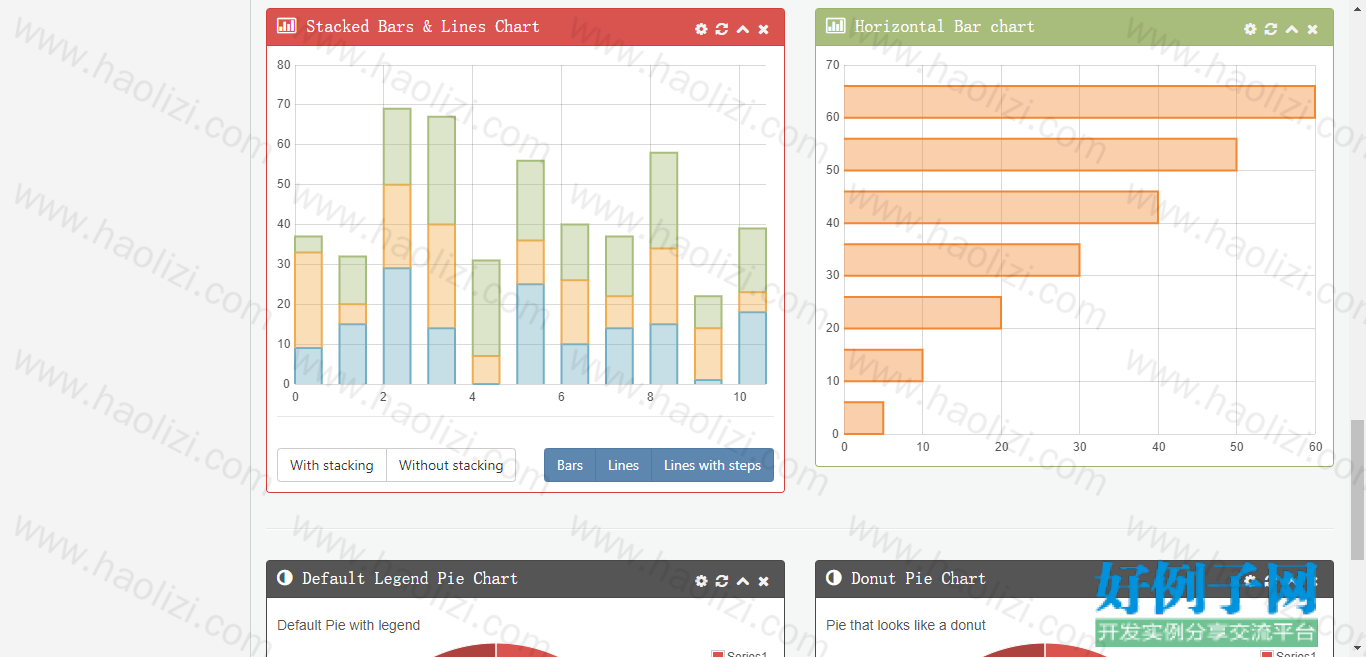Switch chart to Lines with steps
Viewport: 1366px width, 657px height.
pos(712,465)
